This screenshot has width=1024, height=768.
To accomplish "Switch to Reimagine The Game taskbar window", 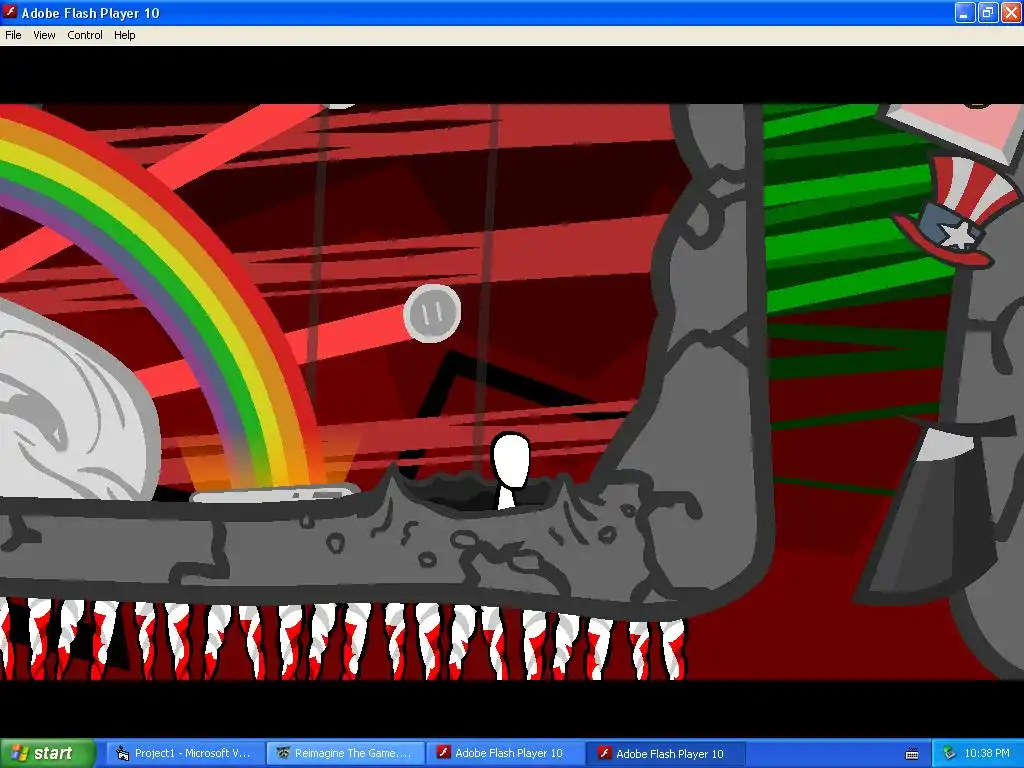I will point(345,753).
